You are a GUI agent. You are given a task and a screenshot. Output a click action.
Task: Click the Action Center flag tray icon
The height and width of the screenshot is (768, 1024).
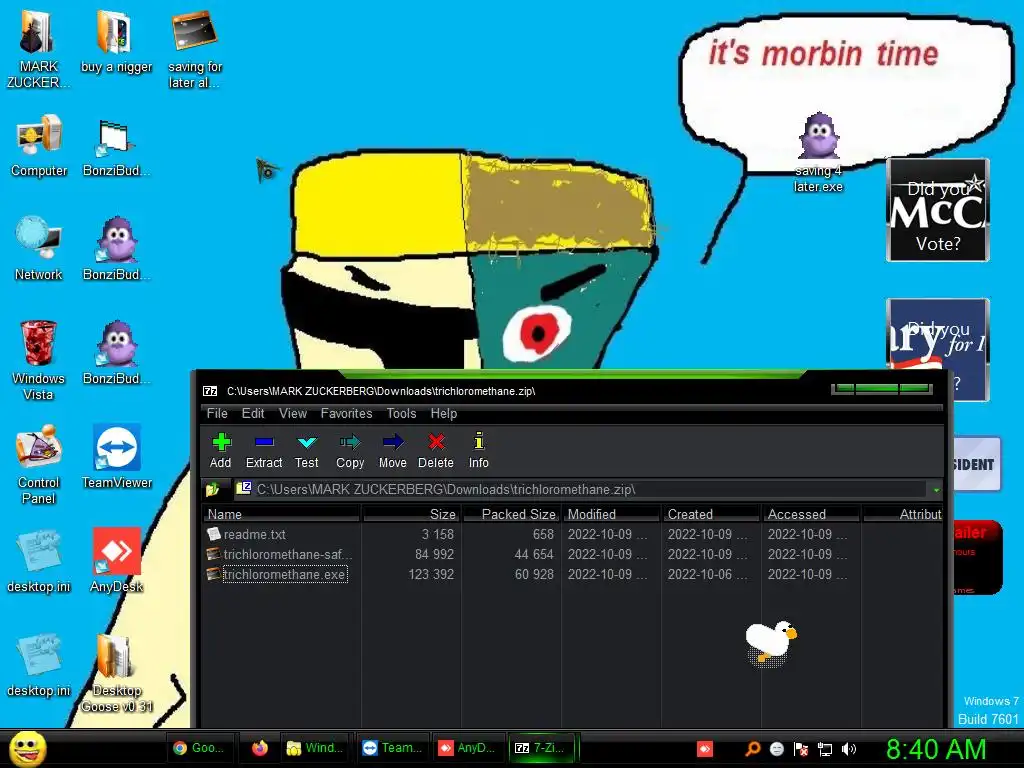pyautogui.click(x=801, y=749)
